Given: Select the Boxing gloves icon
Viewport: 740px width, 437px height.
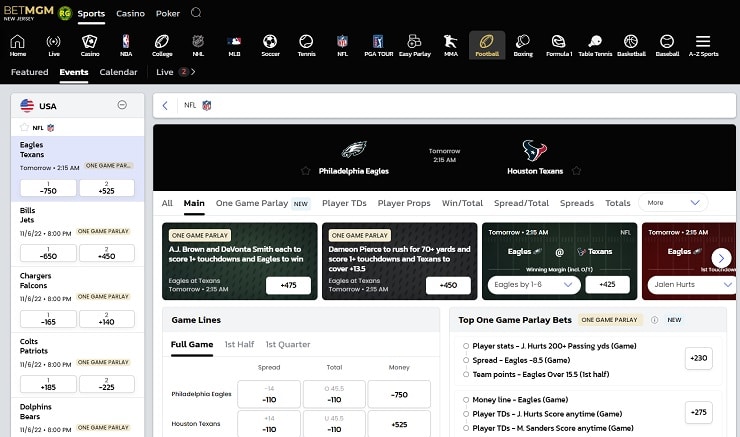Looking at the screenshot, I should [523, 45].
